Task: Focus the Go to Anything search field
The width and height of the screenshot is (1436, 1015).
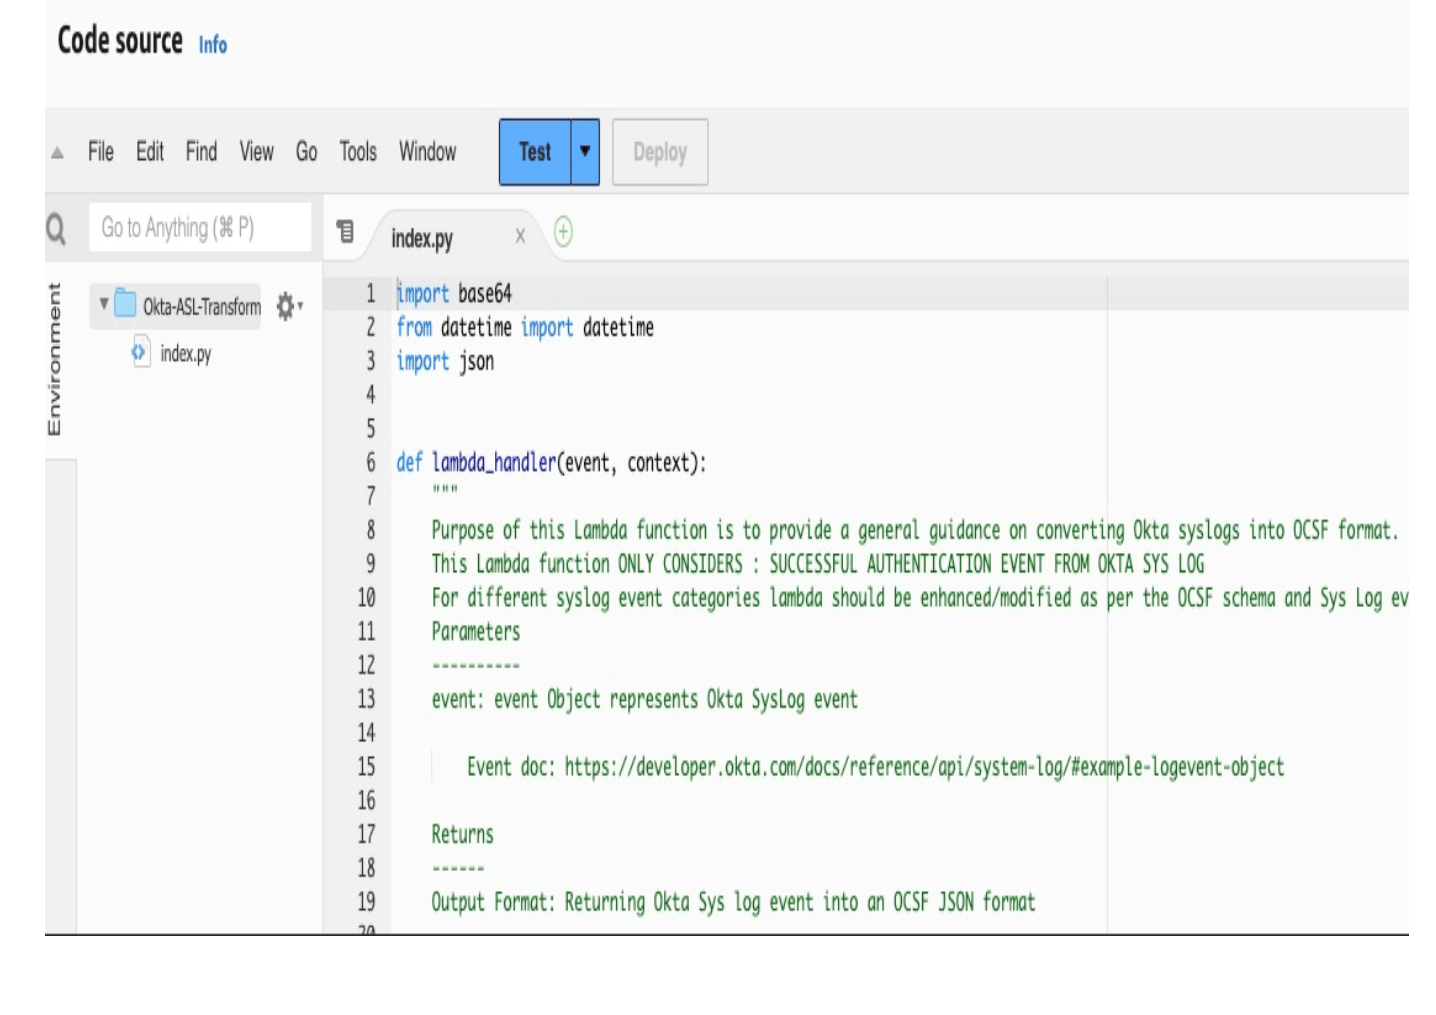Action: [x=200, y=228]
